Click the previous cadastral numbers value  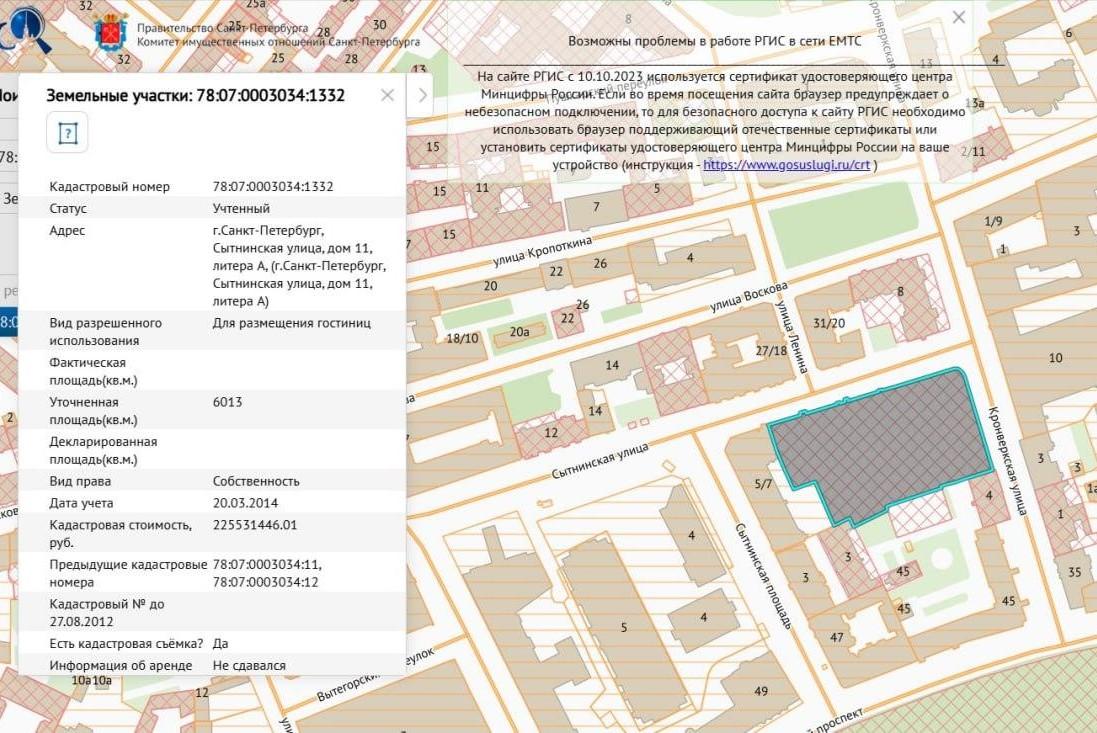(267, 573)
